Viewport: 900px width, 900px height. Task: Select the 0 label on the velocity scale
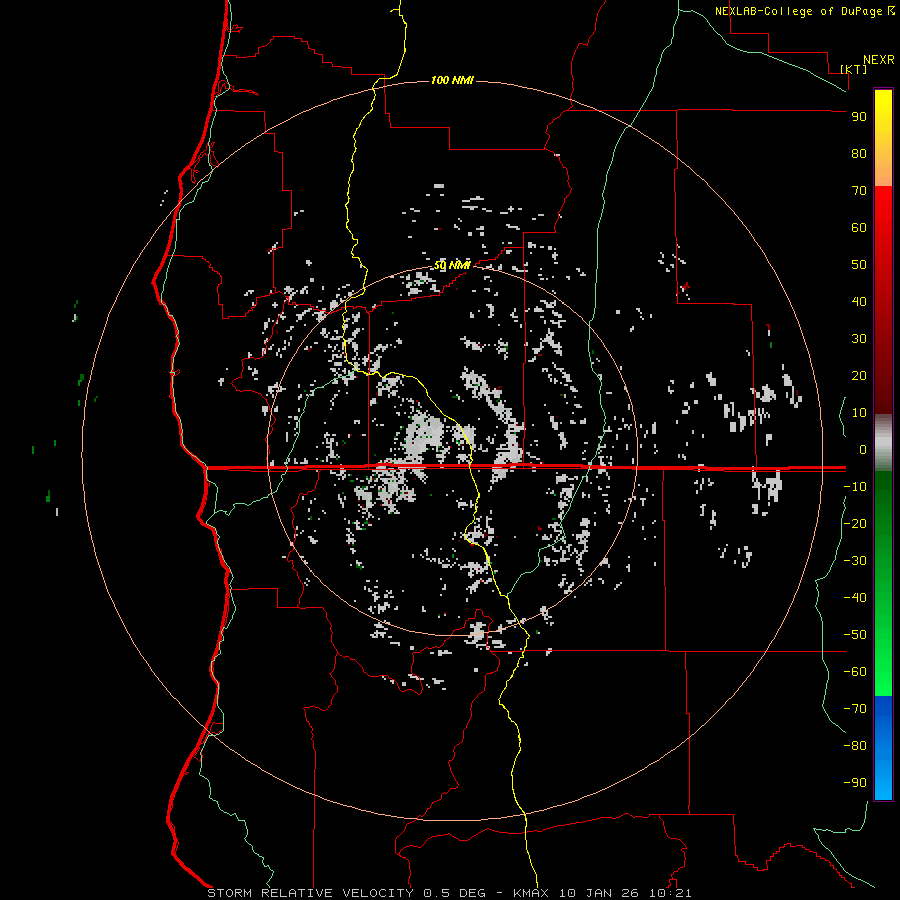863,450
